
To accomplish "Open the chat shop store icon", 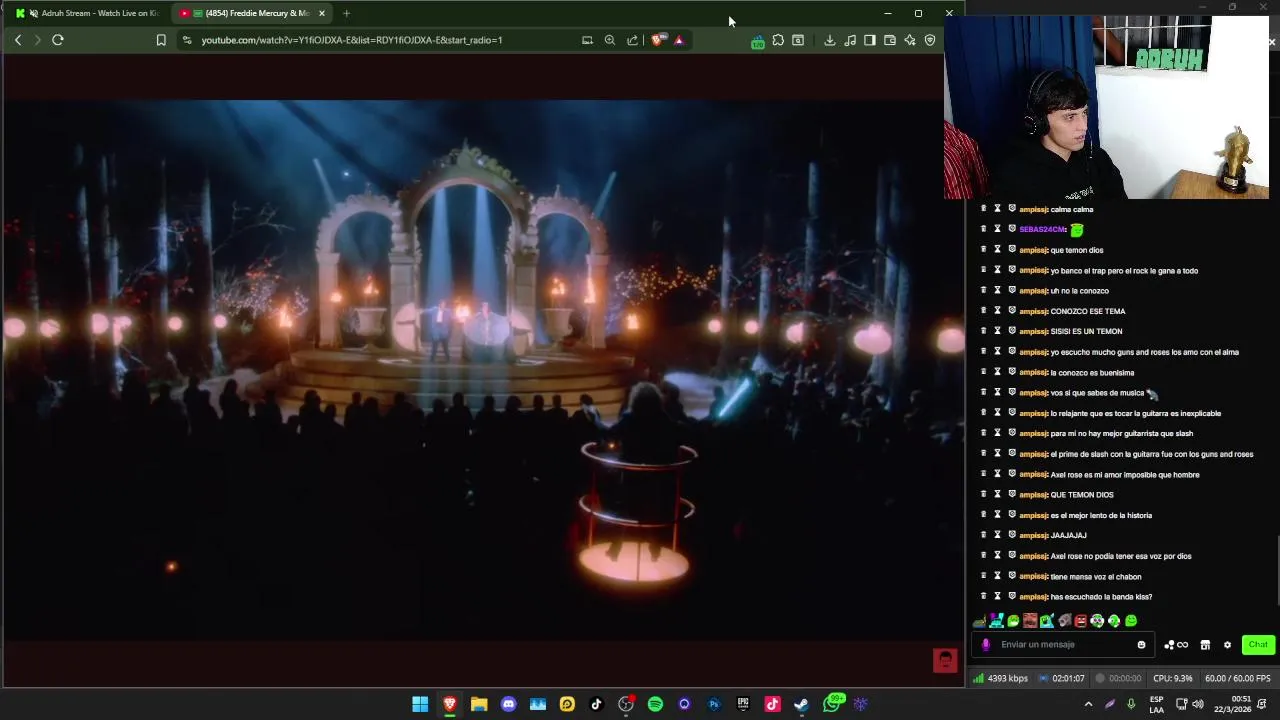I will pos(1205,645).
